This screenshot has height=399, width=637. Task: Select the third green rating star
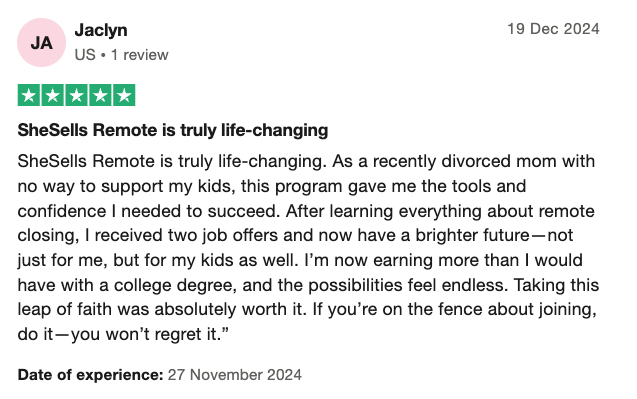pyautogui.click(x=76, y=95)
